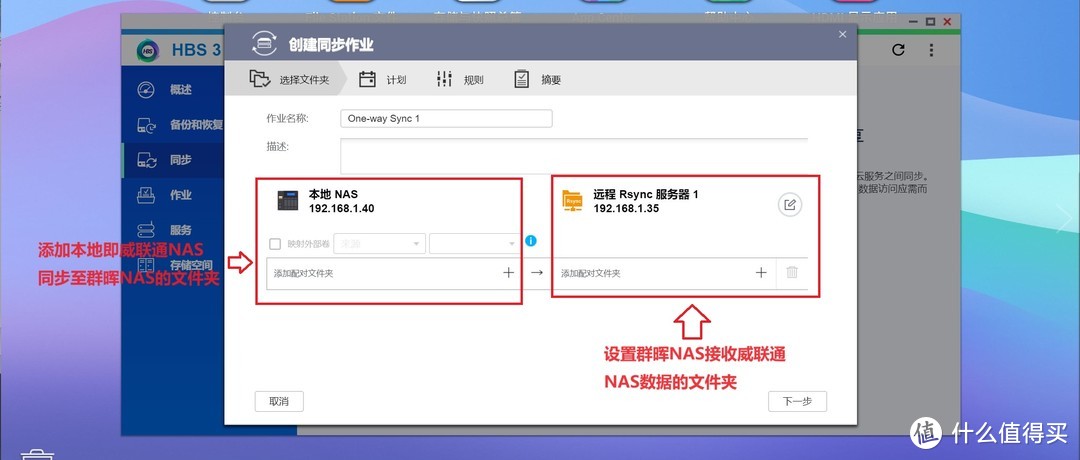Image resolution: width=1080 pixels, height=460 pixels.
Task: Click the HBS 3 logo icon
Action: click(x=147, y=50)
